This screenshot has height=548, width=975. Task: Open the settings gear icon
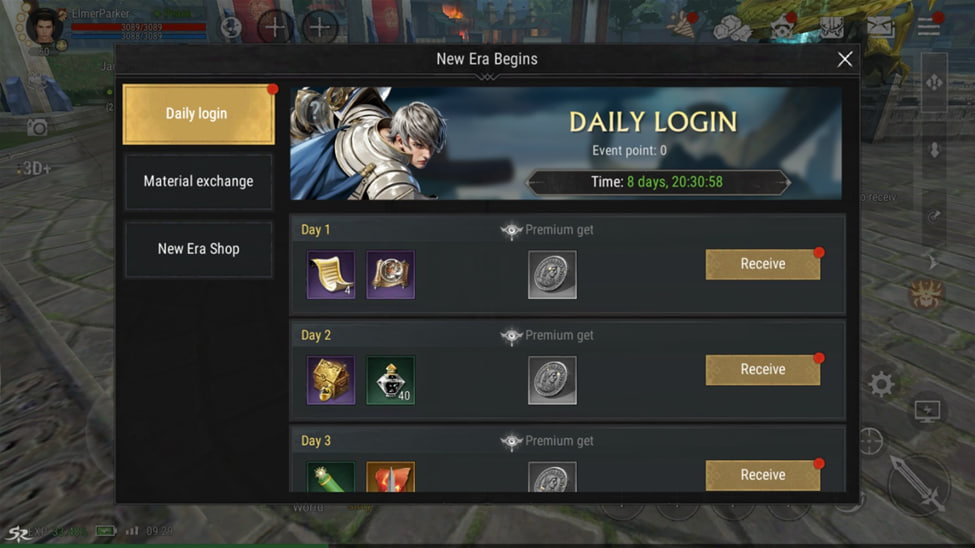pos(881,384)
